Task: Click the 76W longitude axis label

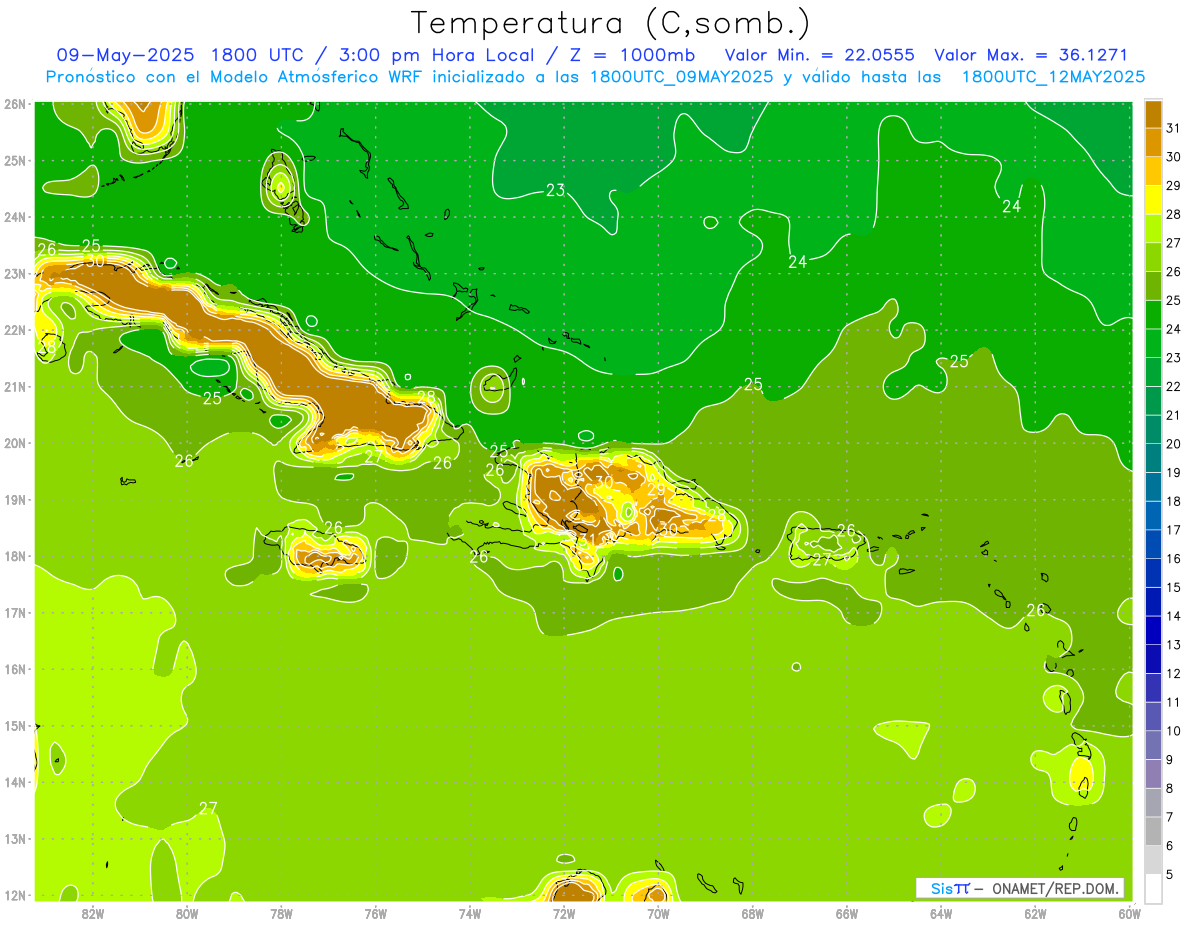Action: tap(375, 913)
